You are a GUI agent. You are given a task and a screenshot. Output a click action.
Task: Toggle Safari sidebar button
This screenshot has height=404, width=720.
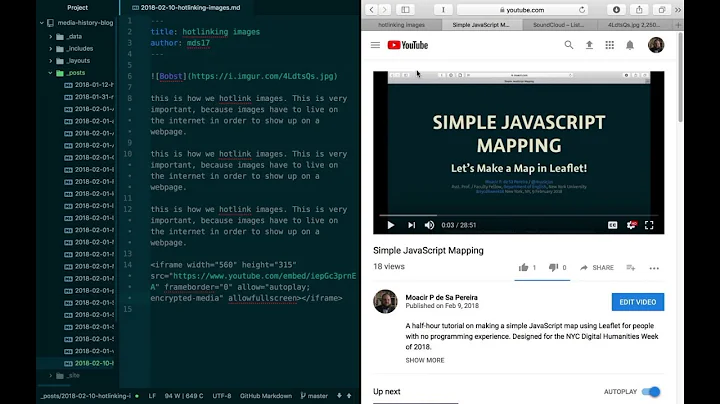pos(405,10)
